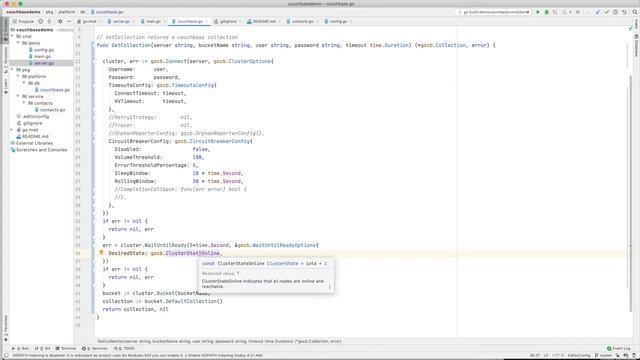Viewport: 640px width, 360px height.
Task: Open the Event Log tool window
Action: point(619,349)
